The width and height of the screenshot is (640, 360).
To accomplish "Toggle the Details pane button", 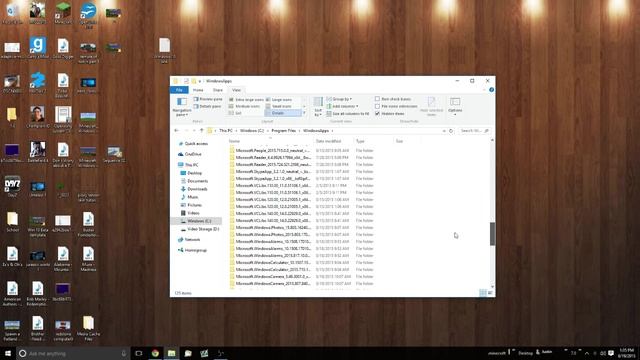I will [x=207, y=107].
